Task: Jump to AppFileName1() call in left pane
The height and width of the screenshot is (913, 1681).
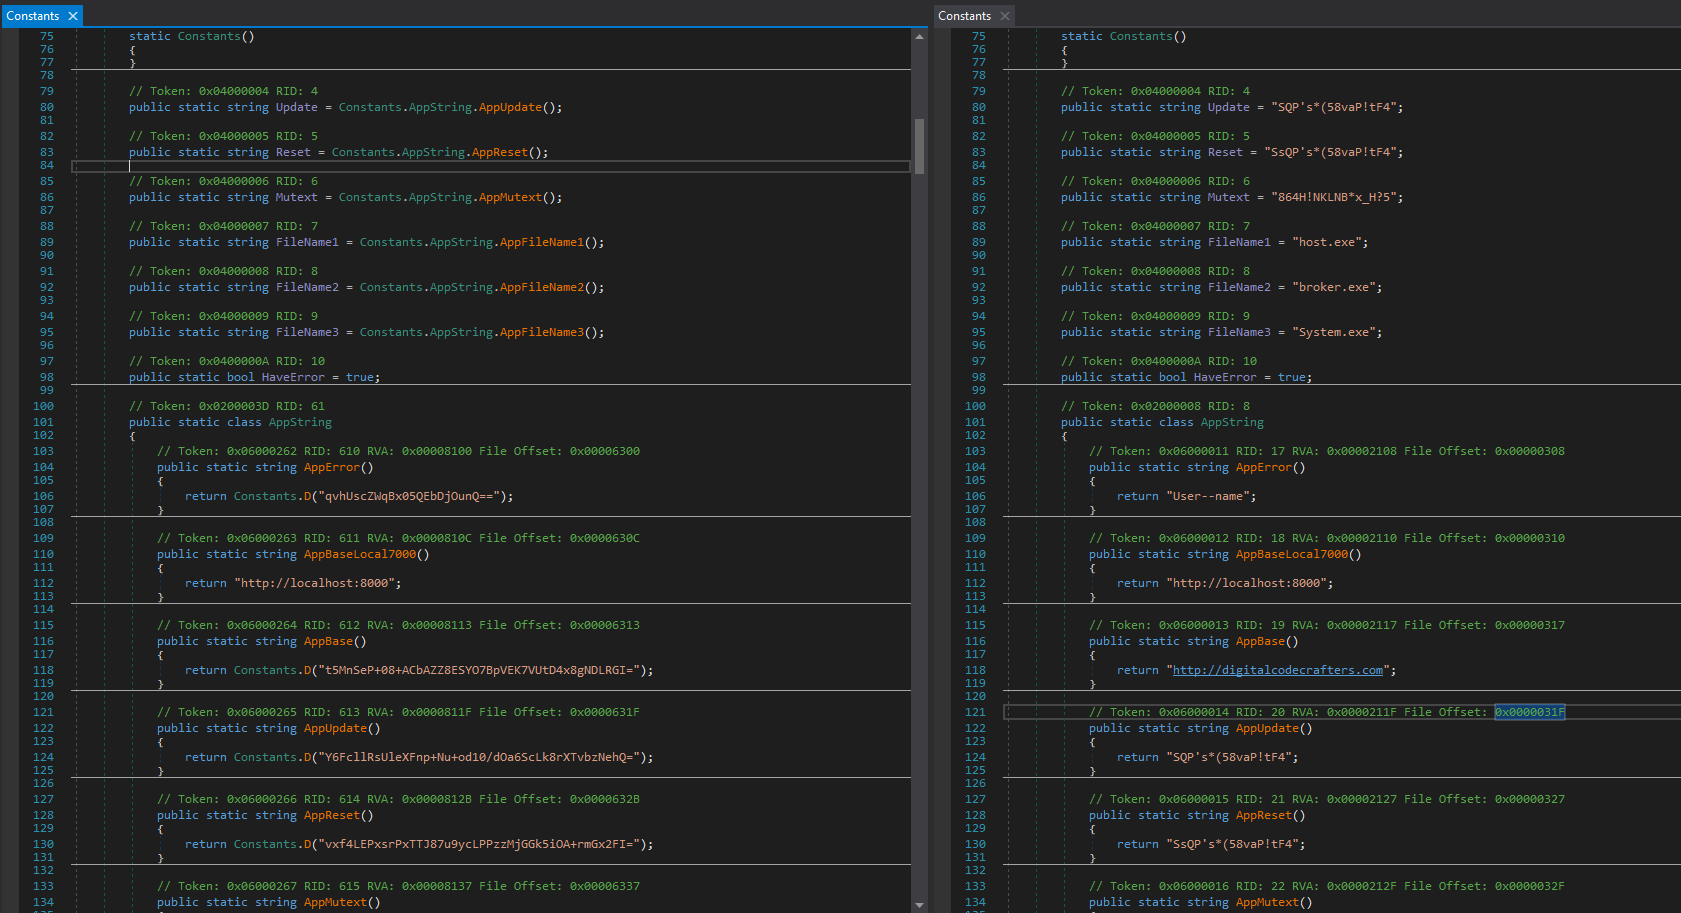Action: click(x=541, y=242)
